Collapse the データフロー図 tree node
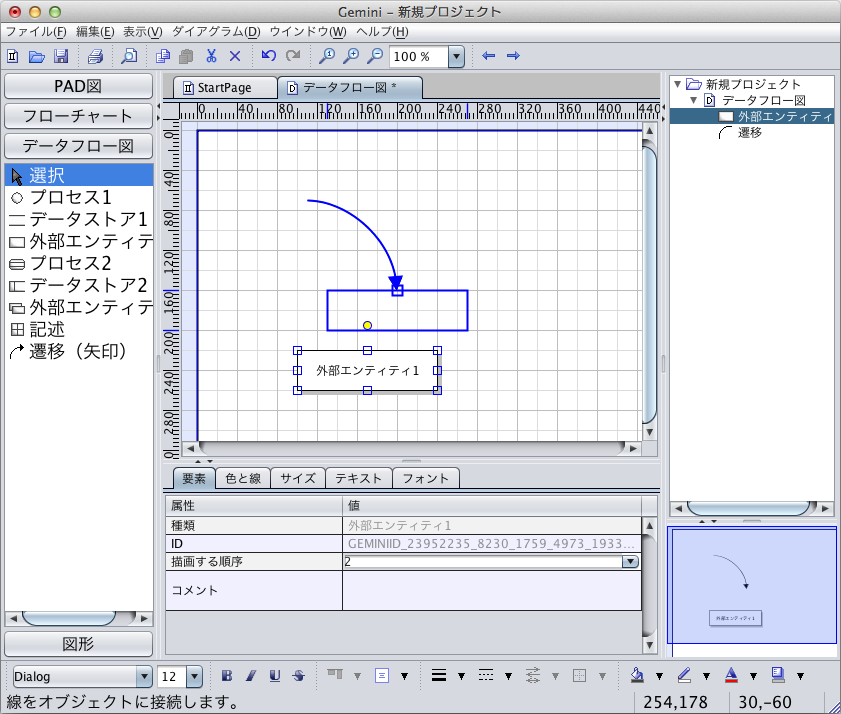841x714 pixels. (694, 100)
